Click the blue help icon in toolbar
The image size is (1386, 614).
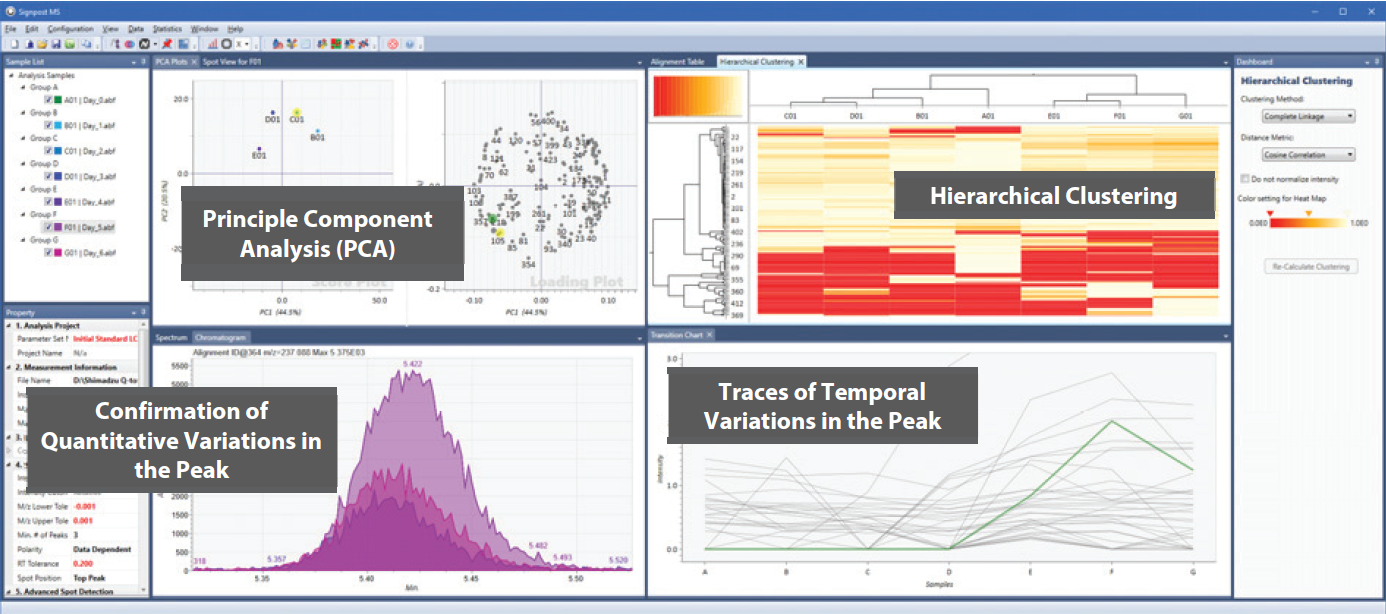pyautogui.click(x=410, y=44)
